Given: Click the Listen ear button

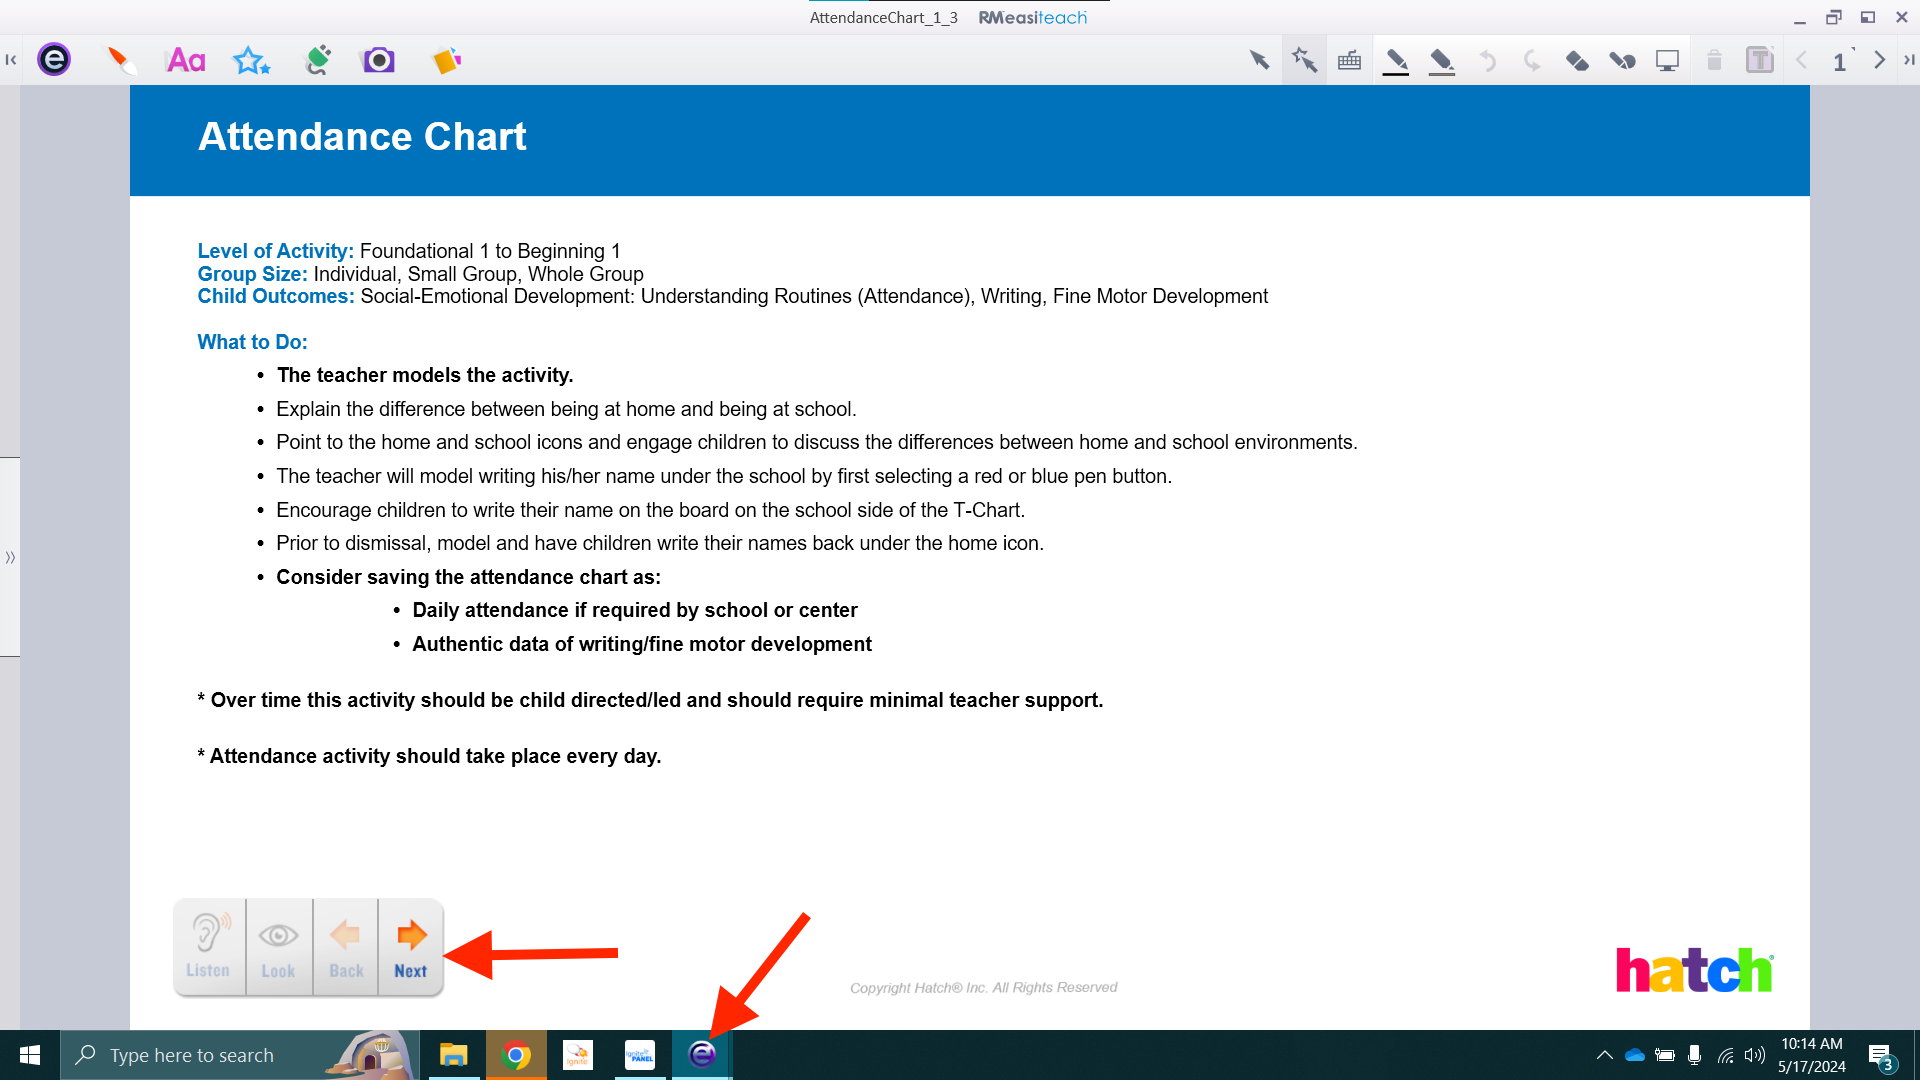Looking at the screenshot, I should (209, 947).
